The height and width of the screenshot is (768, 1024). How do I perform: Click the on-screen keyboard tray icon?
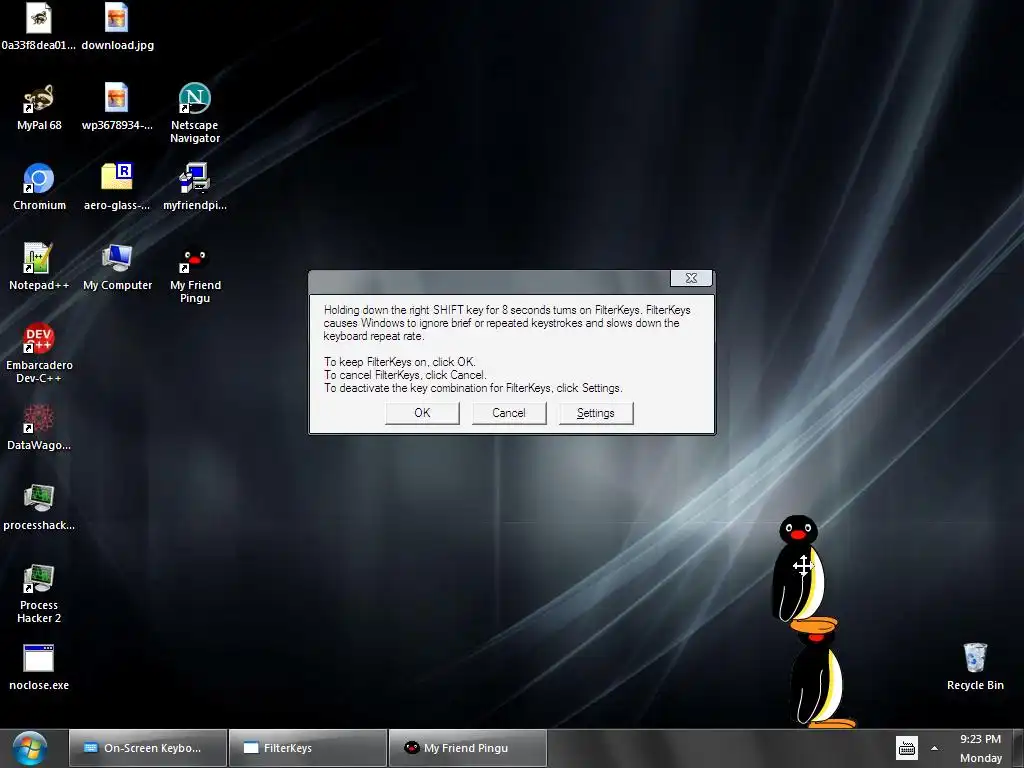pyautogui.click(x=906, y=748)
